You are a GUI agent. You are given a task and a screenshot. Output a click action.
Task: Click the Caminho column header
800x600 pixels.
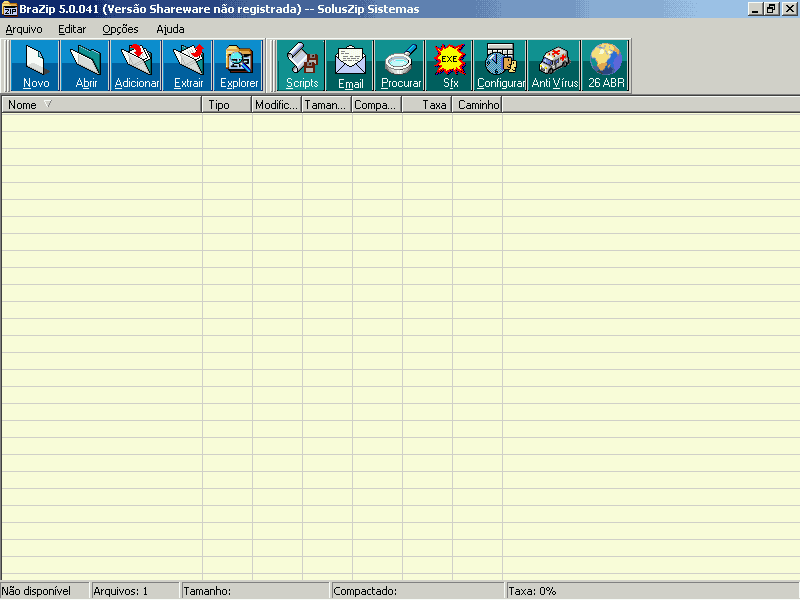pyautogui.click(x=477, y=104)
